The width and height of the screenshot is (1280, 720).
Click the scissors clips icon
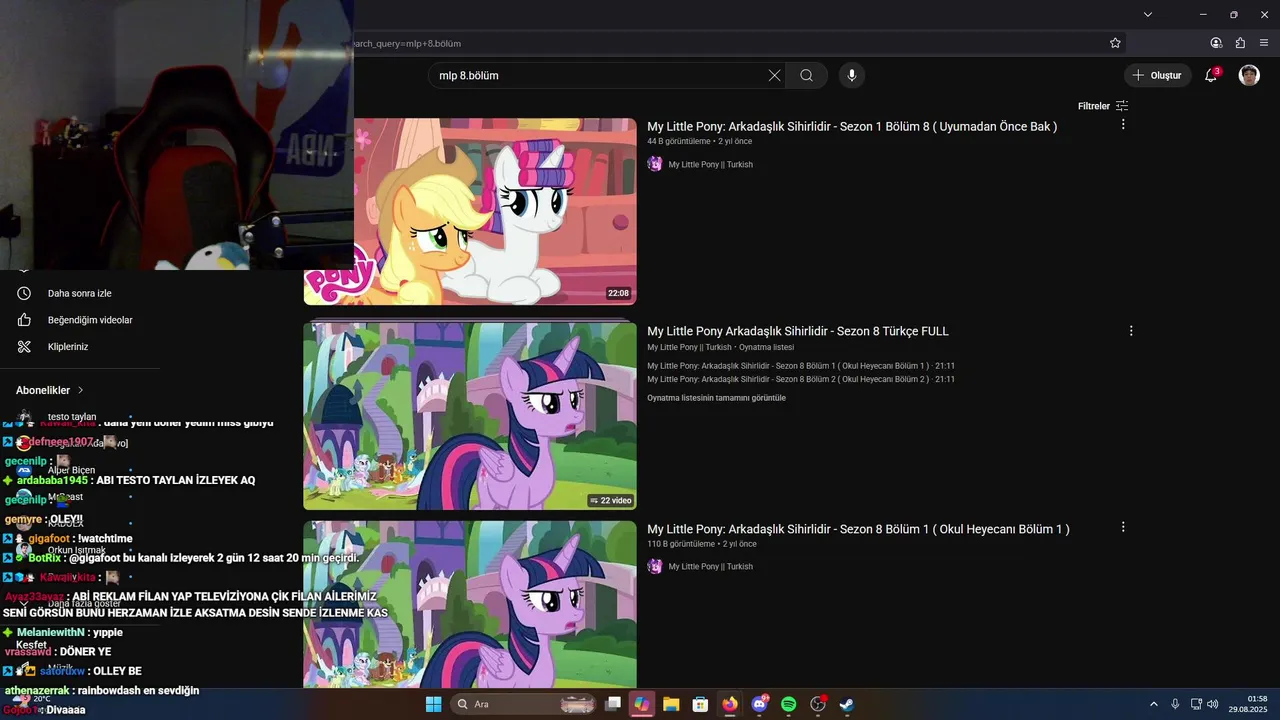pyautogui.click(x=24, y=347)
